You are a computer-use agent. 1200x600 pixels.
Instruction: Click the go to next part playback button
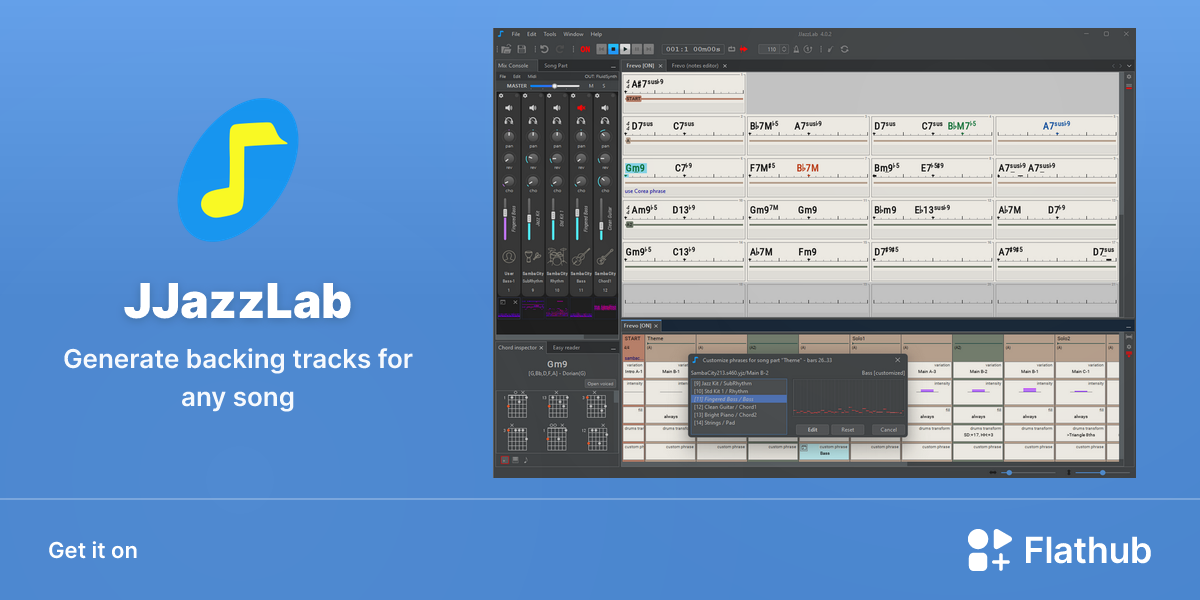coord(648,49)
